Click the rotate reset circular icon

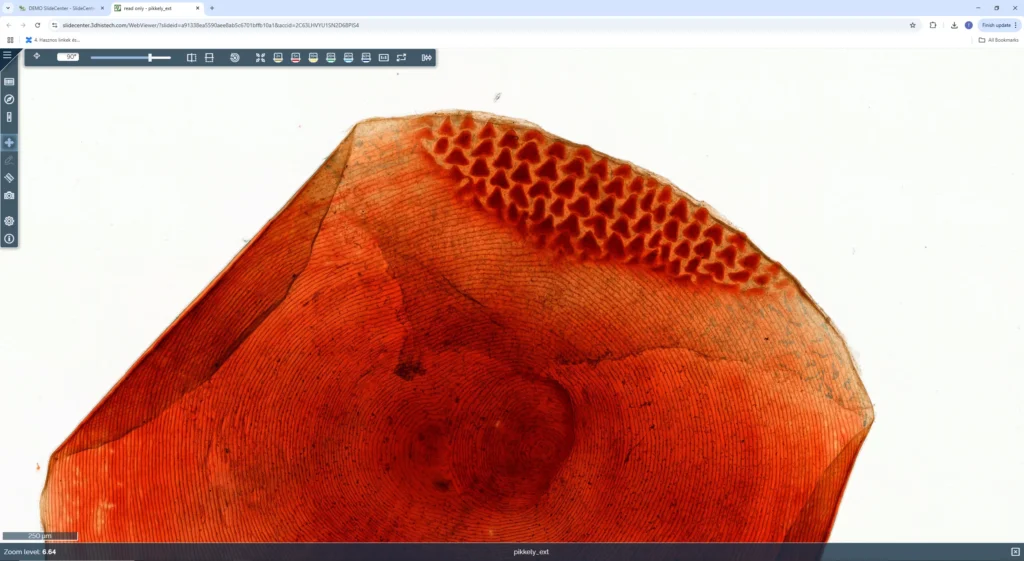click(x=234, y=58)
